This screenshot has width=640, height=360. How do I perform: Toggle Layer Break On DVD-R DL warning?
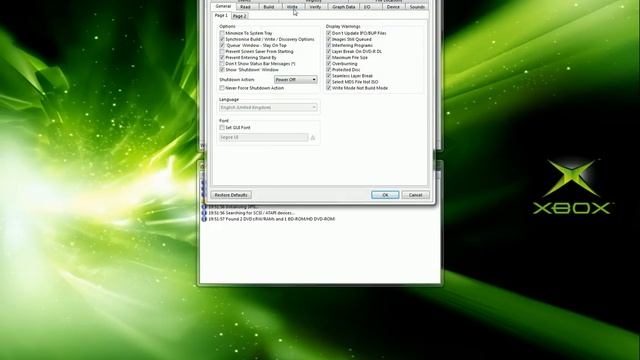click(329, 51)
